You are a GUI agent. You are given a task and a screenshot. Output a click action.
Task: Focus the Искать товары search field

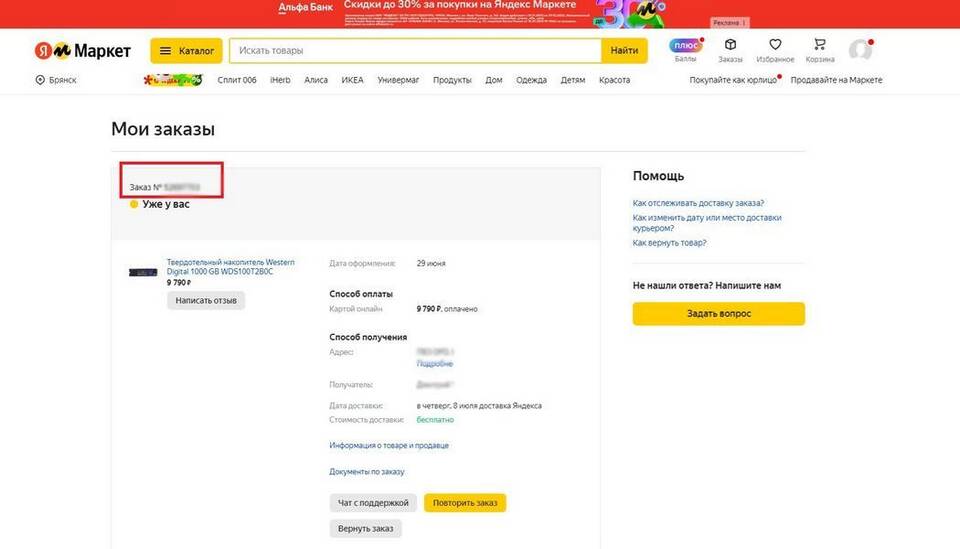[x=415, y=51]
